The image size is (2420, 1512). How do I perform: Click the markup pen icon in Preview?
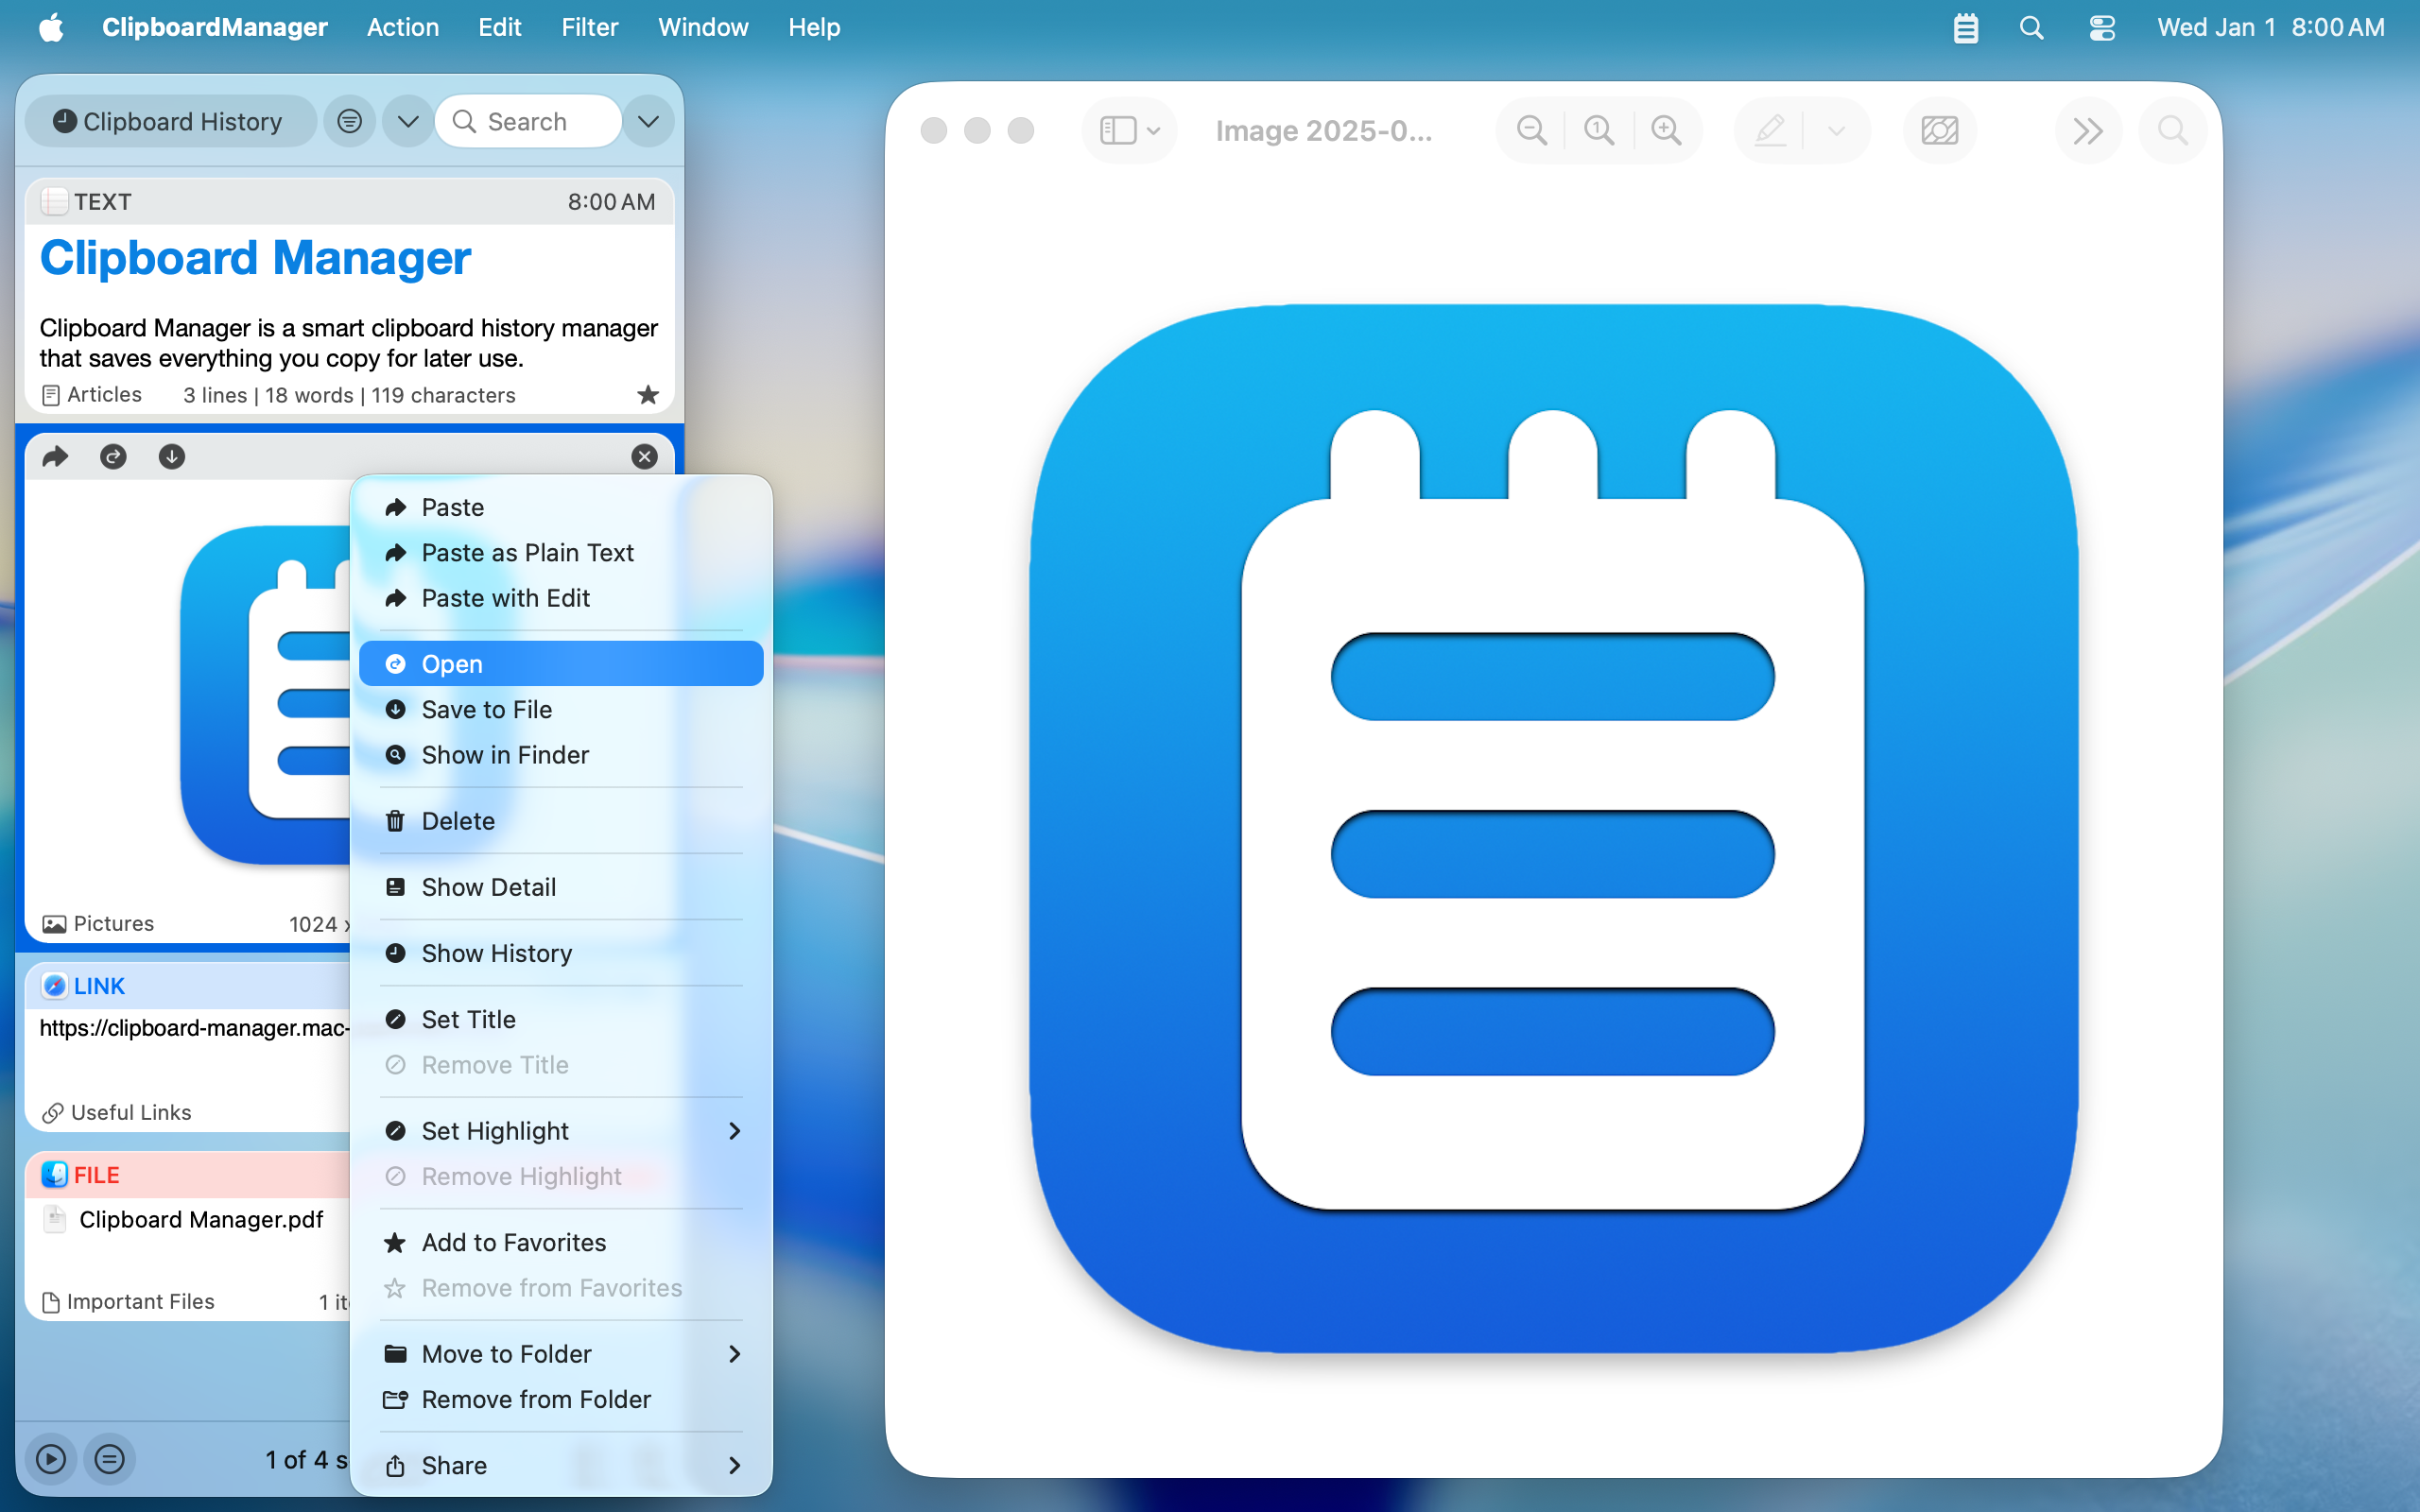pos(1770,130)
